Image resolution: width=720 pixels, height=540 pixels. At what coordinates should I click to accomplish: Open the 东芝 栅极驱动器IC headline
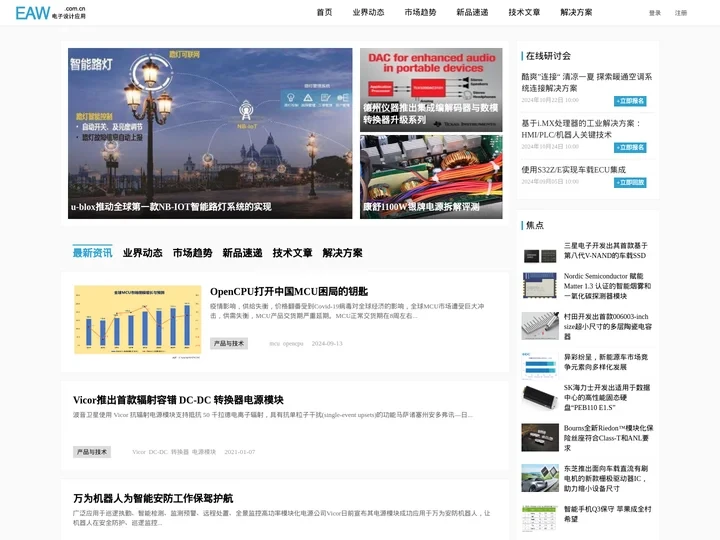tap(606, 478)
